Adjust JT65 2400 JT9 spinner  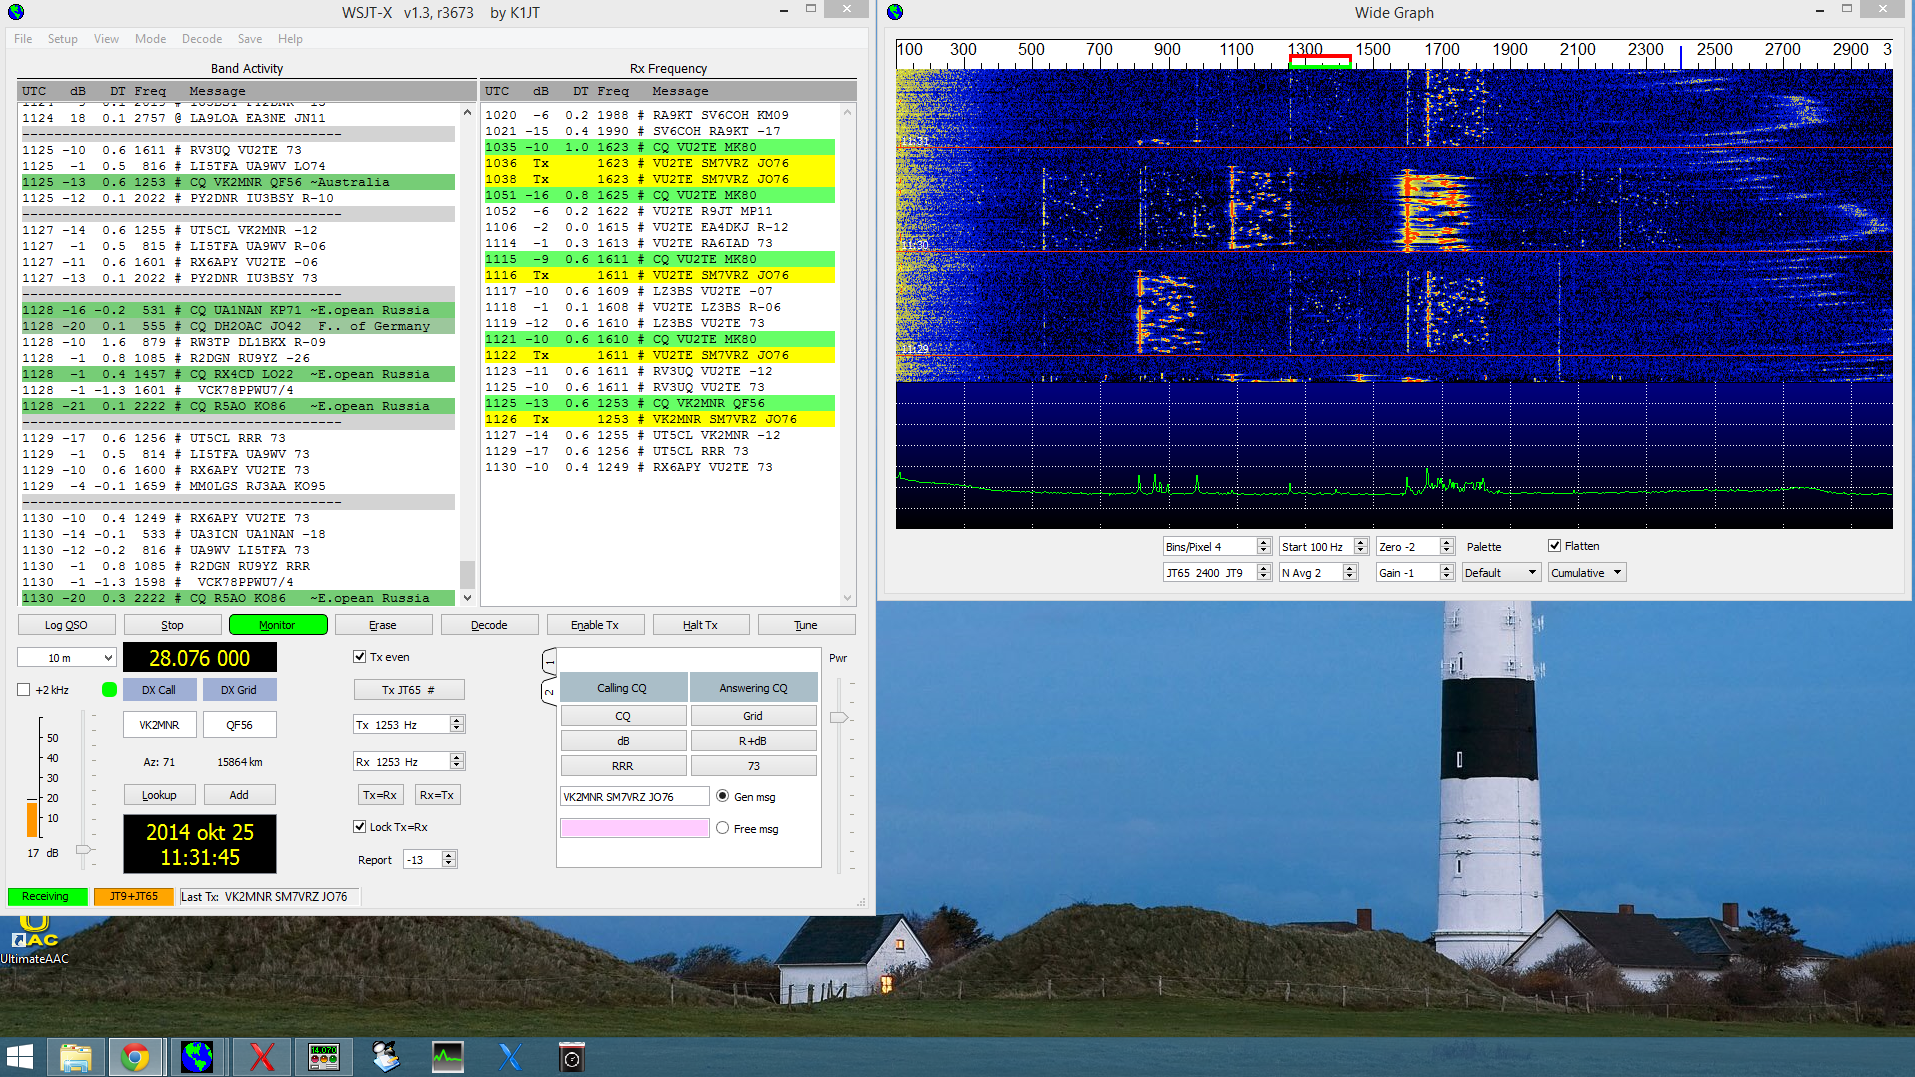1264,573
